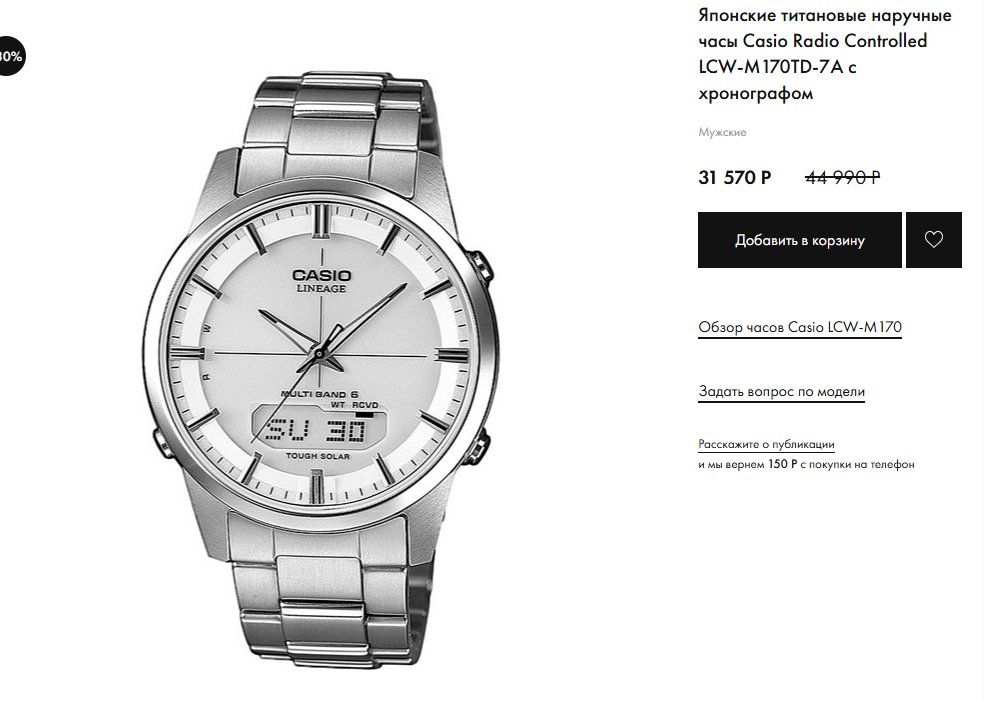Click the current price 31 570 ₽
The height and width of the screenshot is (701, 984).
[735, 178]
